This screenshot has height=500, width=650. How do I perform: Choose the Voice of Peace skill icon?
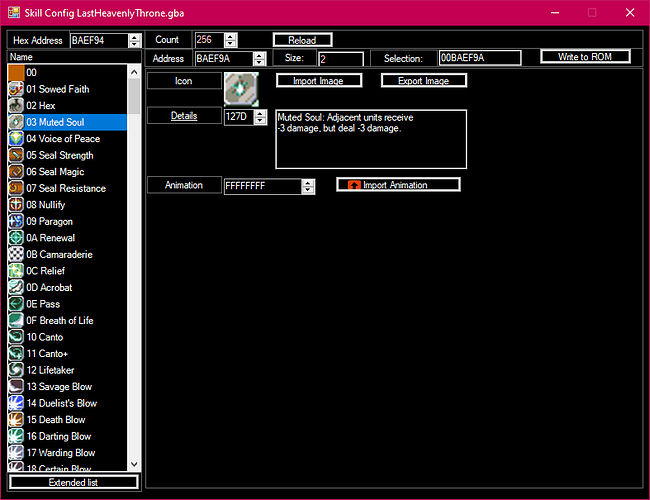point(16,138)
